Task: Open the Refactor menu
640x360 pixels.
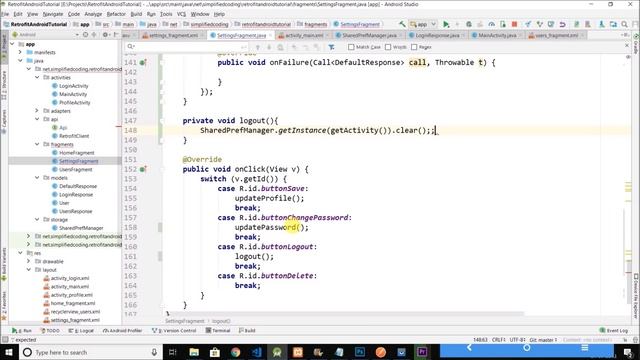Action: [x=116, y=14]
